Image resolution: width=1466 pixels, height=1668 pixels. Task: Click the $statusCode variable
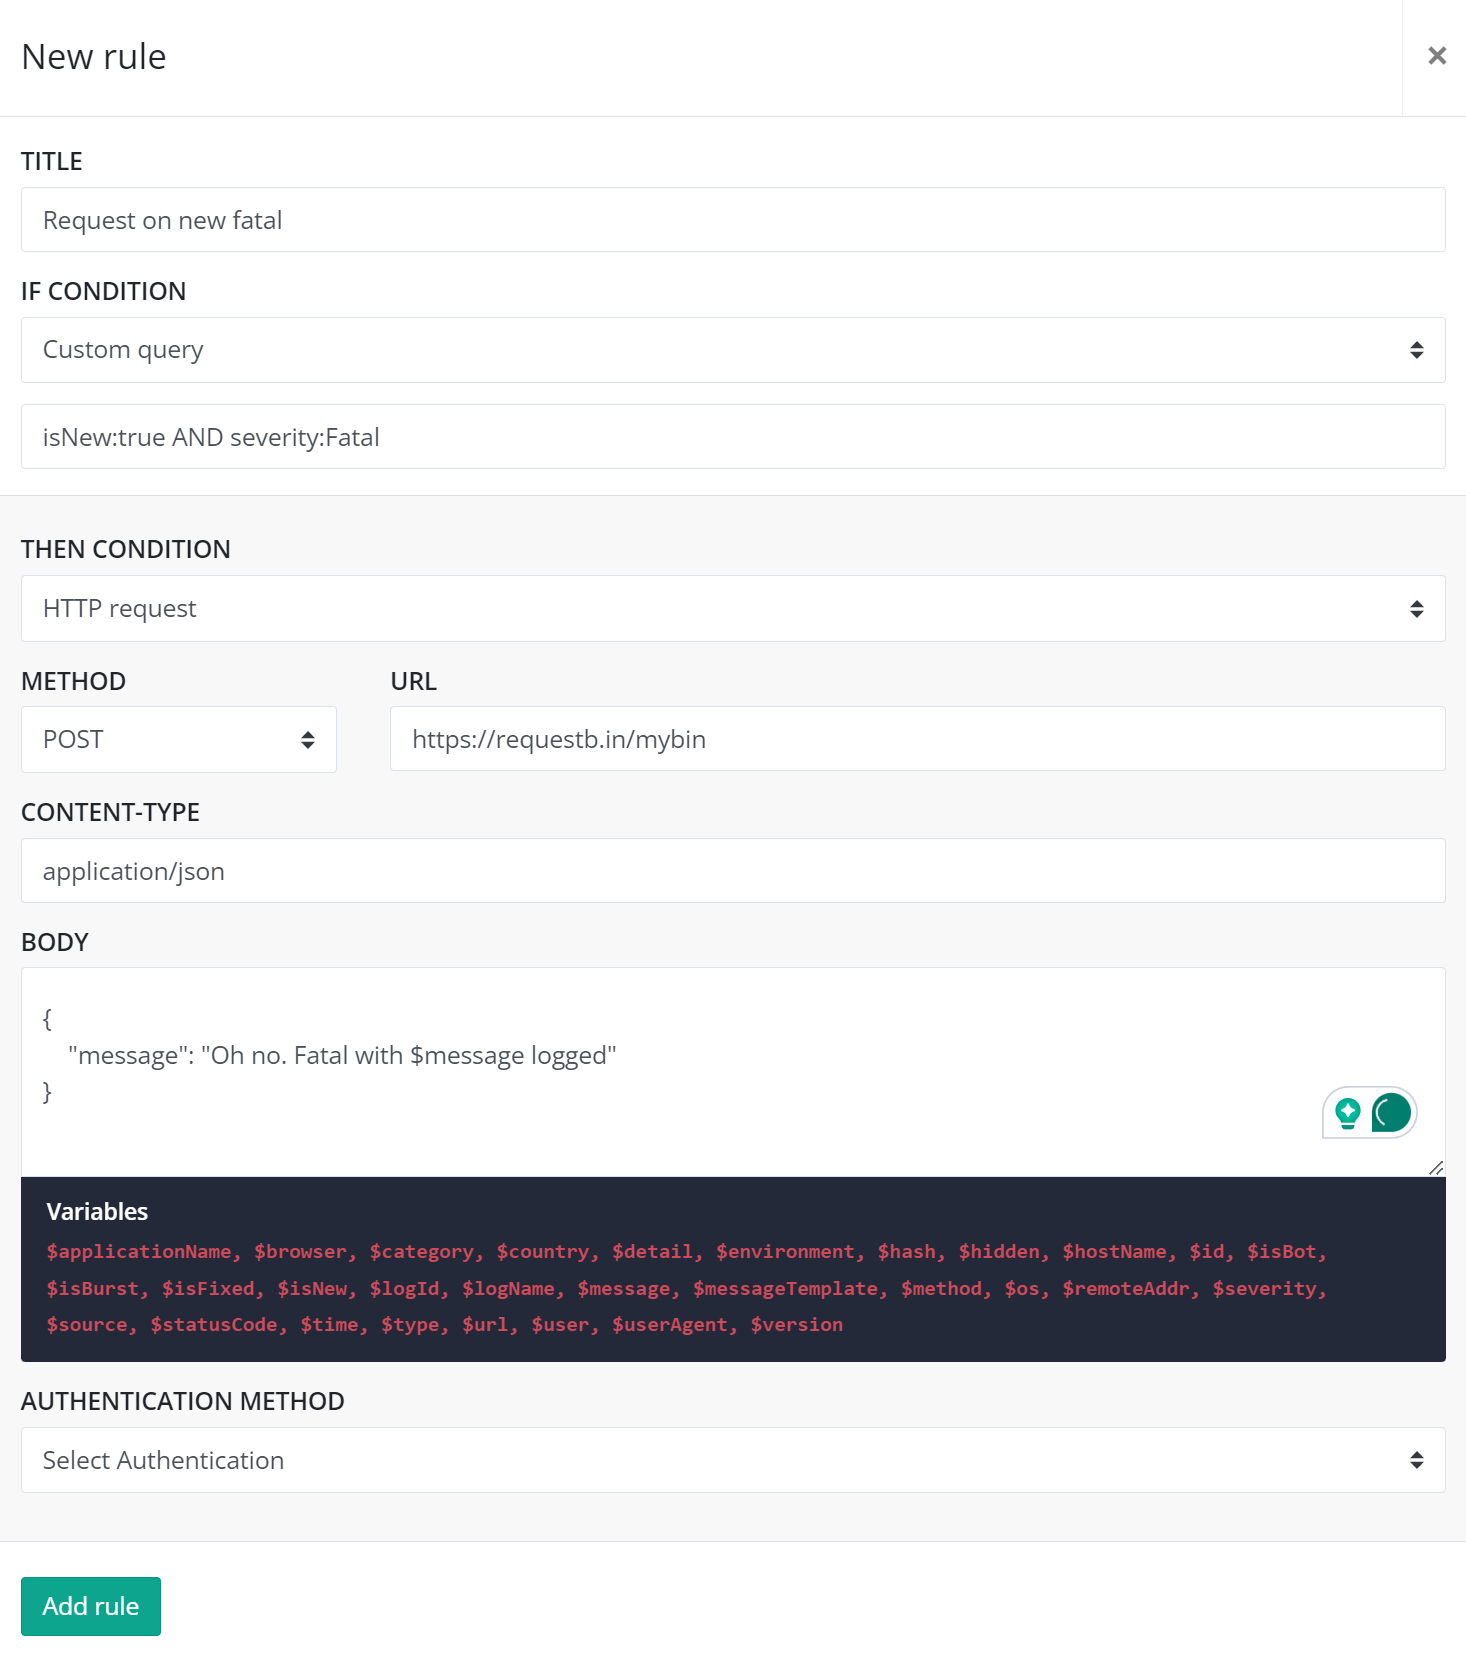tap(214, 1325)
